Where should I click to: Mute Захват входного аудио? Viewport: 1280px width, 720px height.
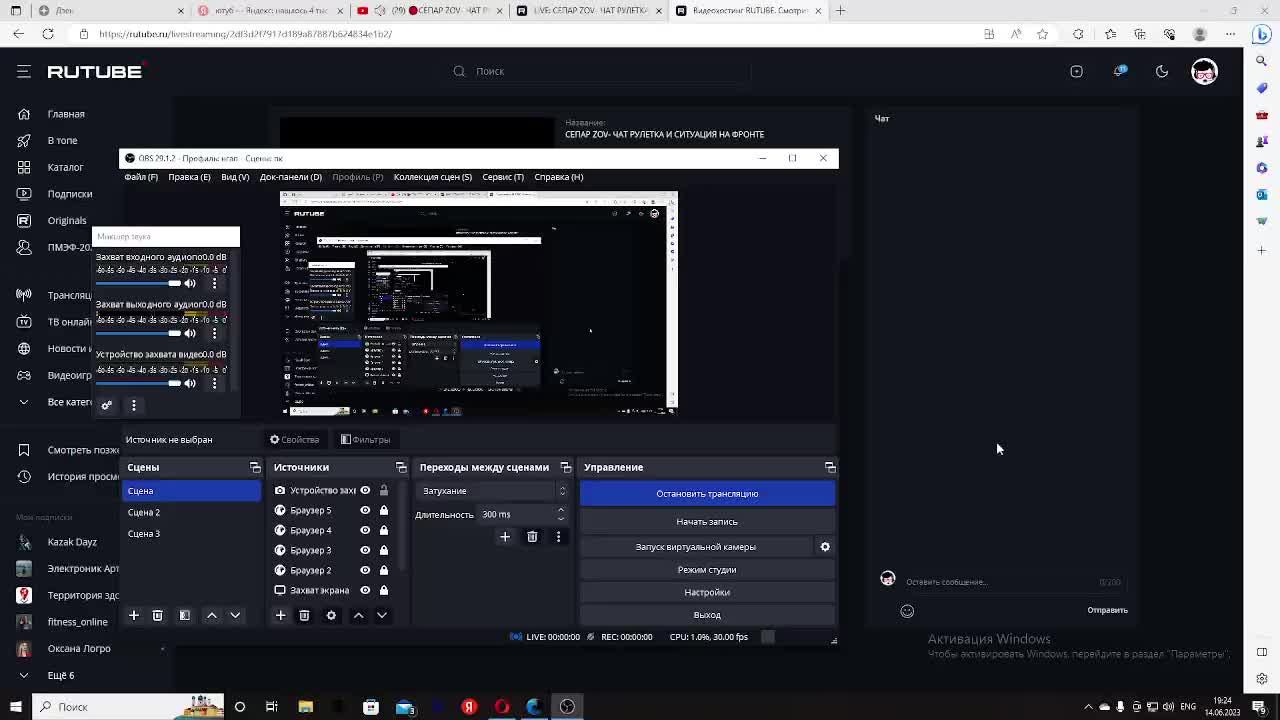pos(190,283)
